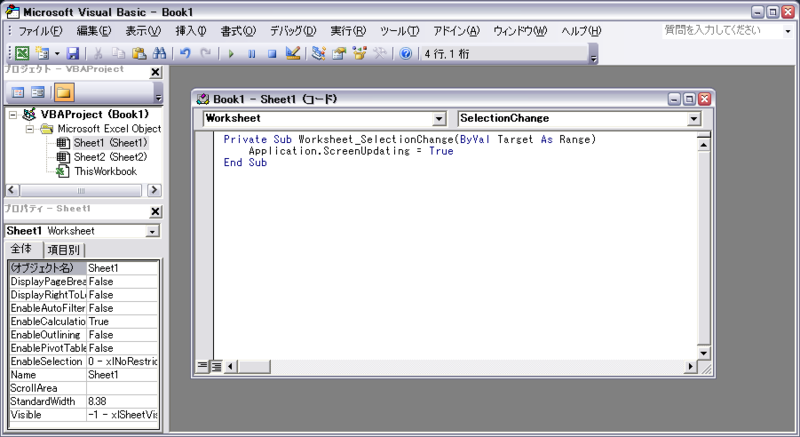This screenshot has width=800, height=437.
Task: Open Find with the binoculars icon
Action: tap(159, 53)
